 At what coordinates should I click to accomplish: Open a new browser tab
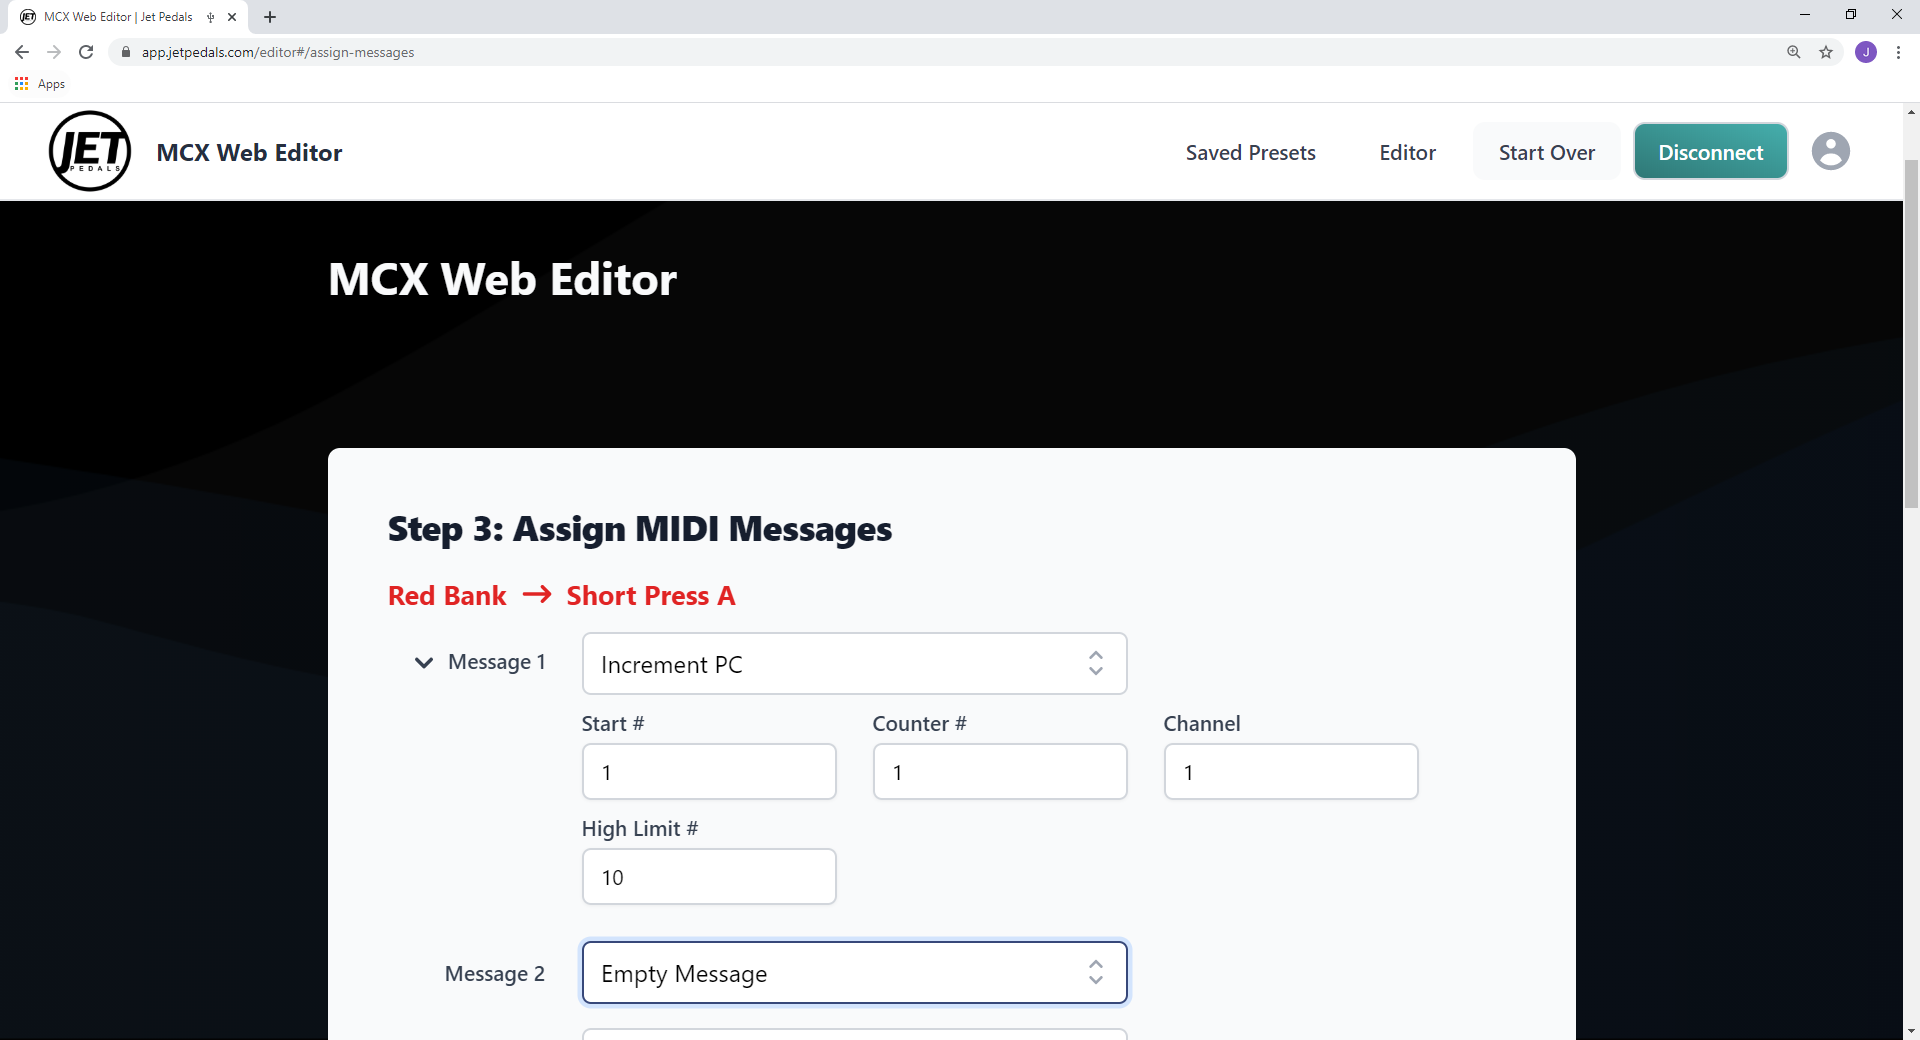(x=270, y=17)
